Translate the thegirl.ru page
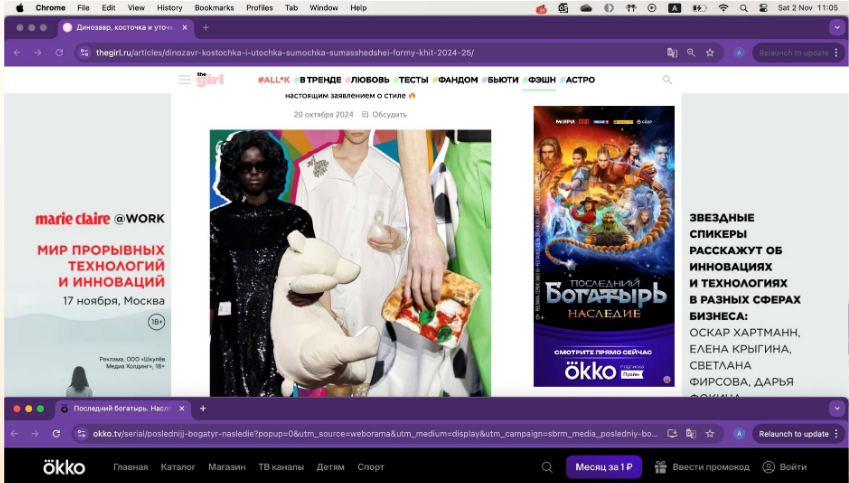 tap(672, 53)
